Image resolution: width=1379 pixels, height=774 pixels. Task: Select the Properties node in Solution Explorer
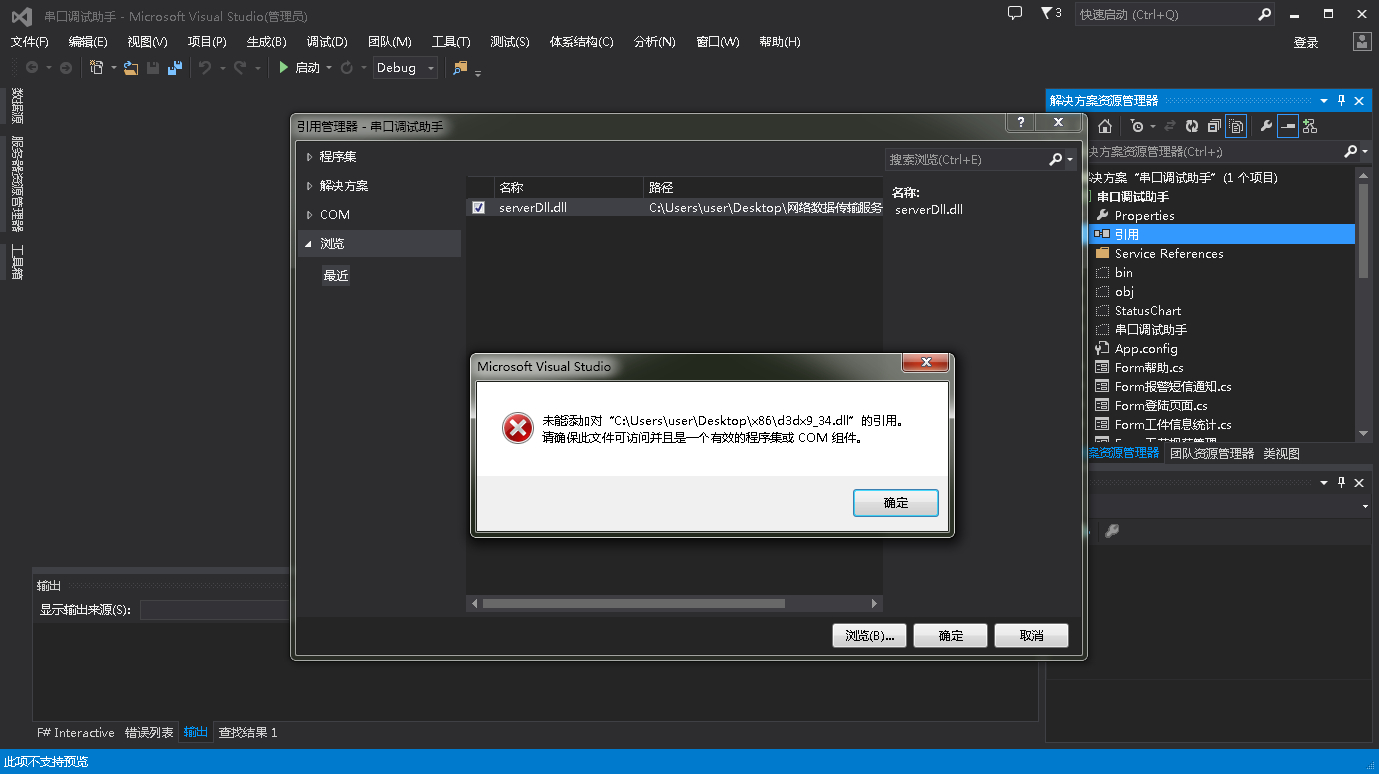click(x=1145, y=215)
